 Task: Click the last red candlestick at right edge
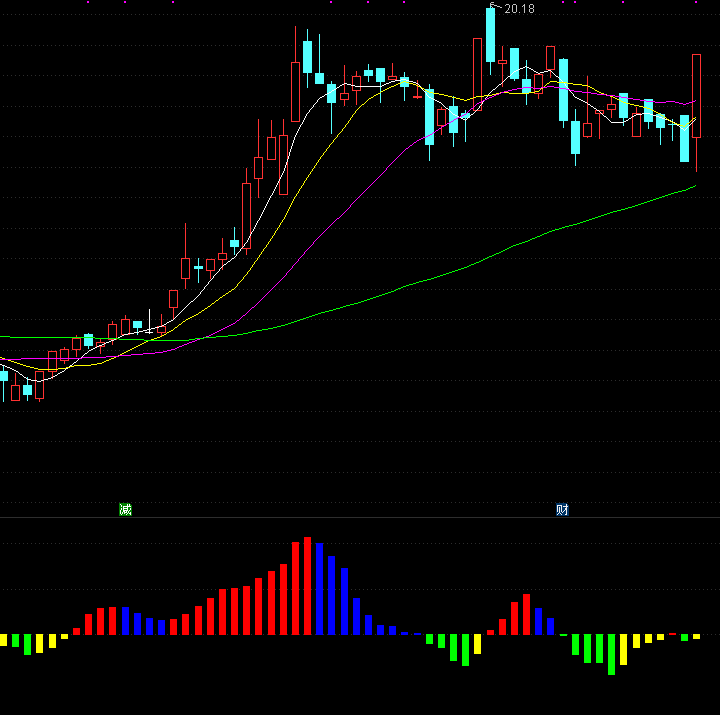pyautogui.click(x=697, y=113)
